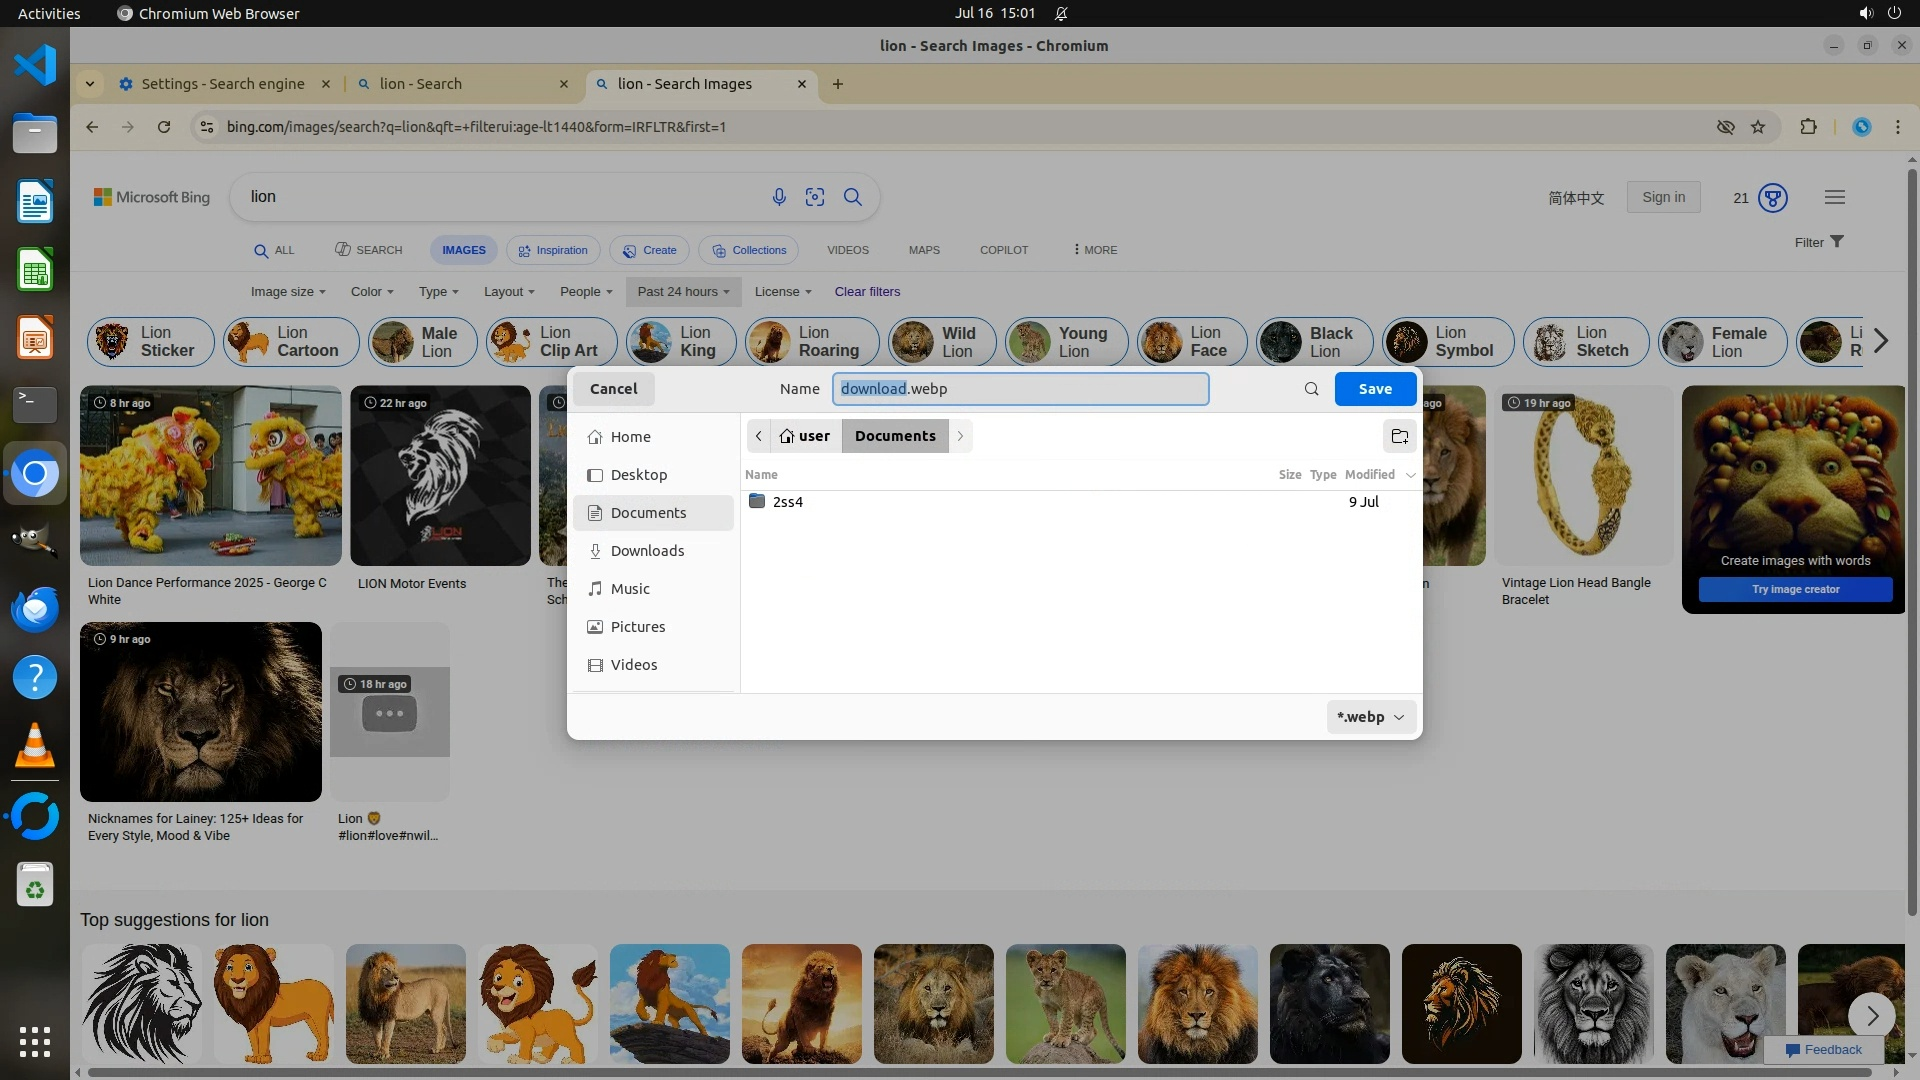This screenshot has height=1080, width=1920.
Task: Open the Chromium extensions puzzle icon
Action: [1808, 127]
